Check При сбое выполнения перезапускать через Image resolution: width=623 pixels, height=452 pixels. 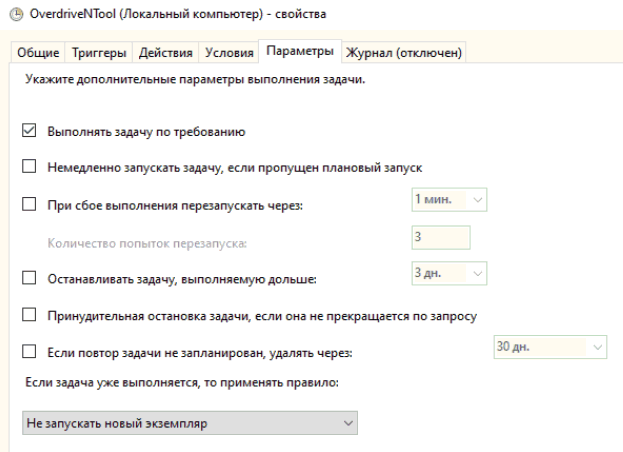(x=29, y=204)
